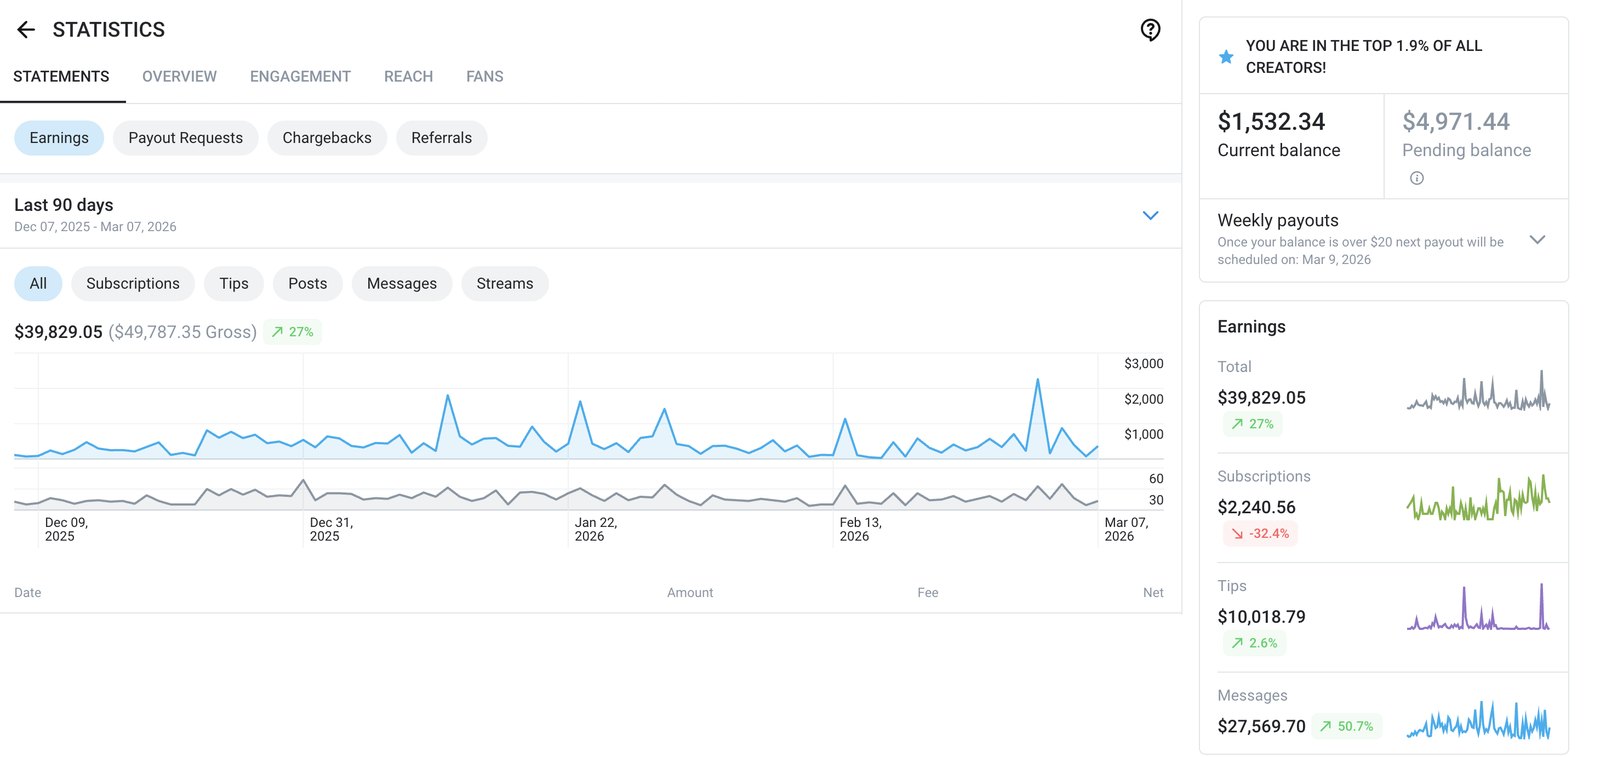Screen dimensions: 1600x757
Task: Click the blue star icon
Action: point(1226,57)
